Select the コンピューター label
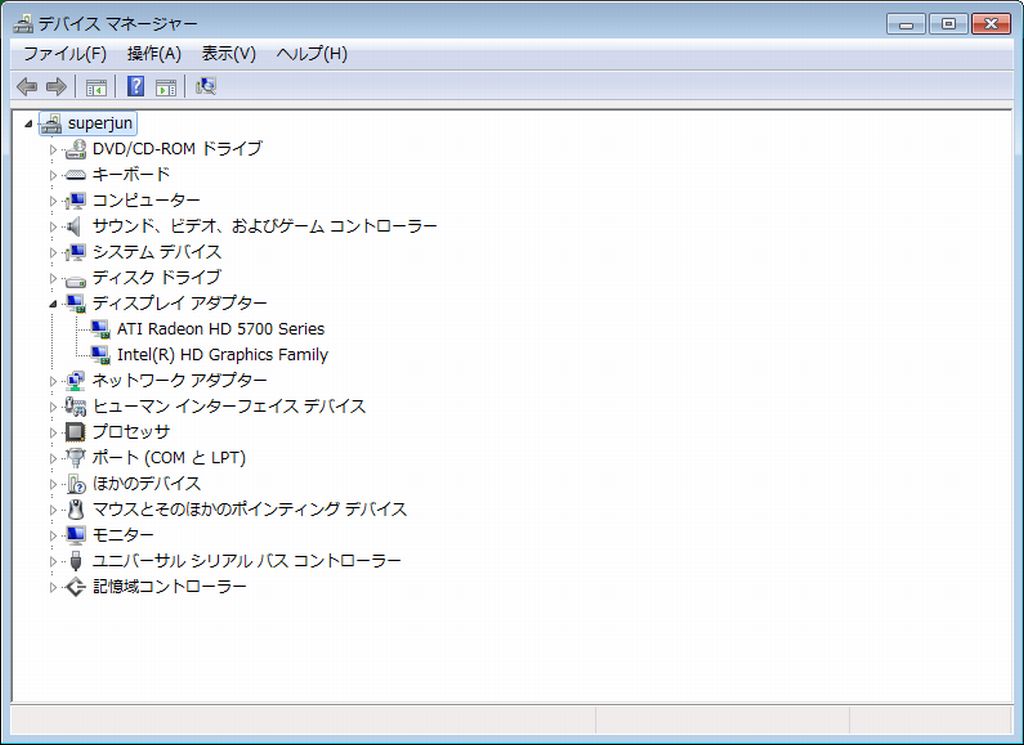The image size is (1024, 745). (x=146, y=200)
